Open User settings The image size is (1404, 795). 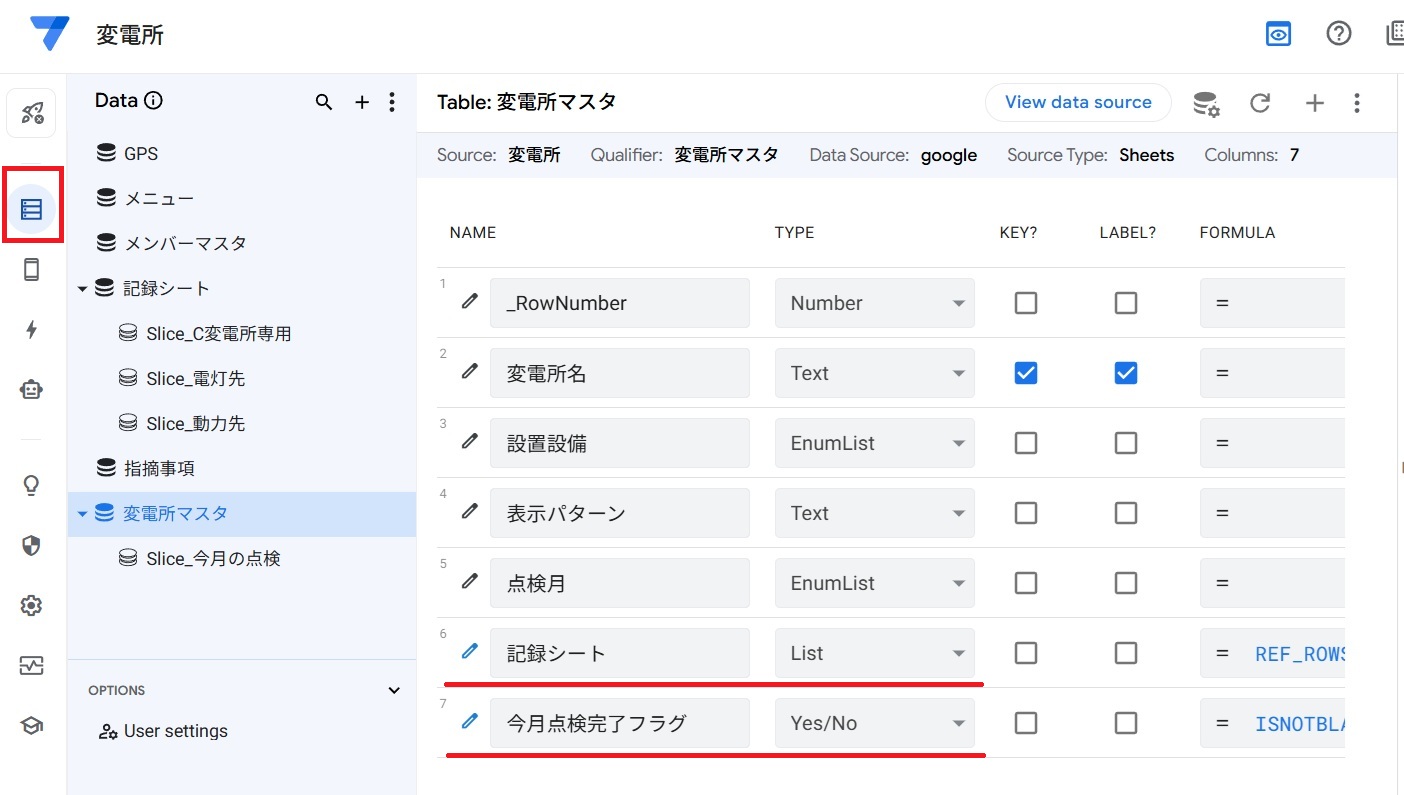point(175,731)
